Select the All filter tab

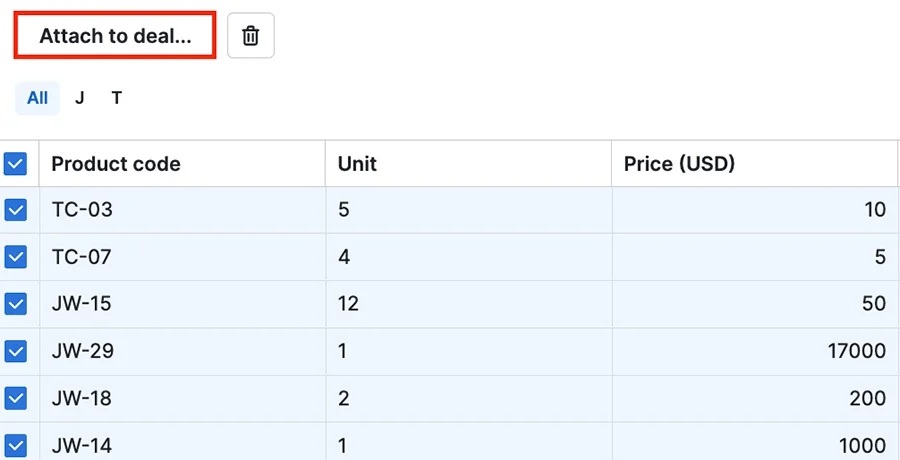[x=37, y=98]
